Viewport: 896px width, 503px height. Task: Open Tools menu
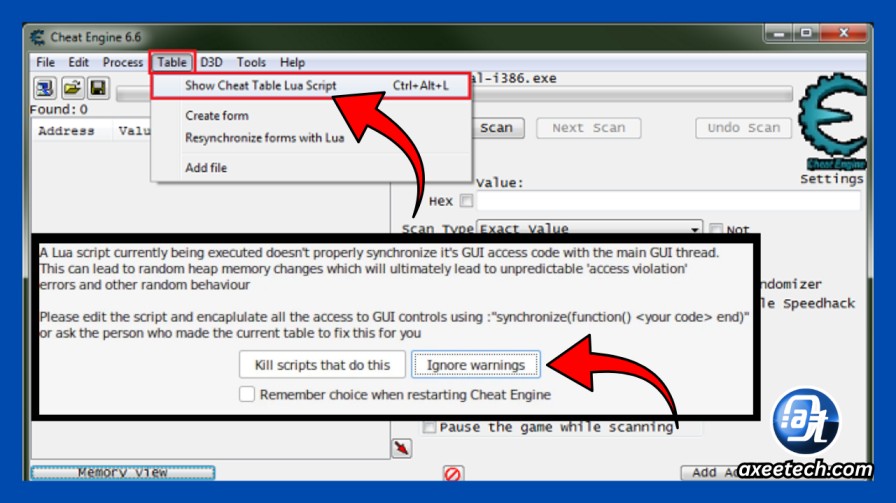[251, 62]
